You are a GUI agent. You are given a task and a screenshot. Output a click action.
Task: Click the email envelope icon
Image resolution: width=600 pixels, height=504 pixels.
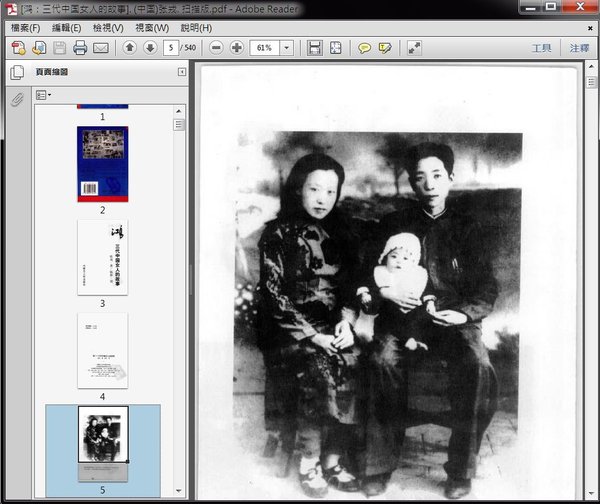(101, 48)
